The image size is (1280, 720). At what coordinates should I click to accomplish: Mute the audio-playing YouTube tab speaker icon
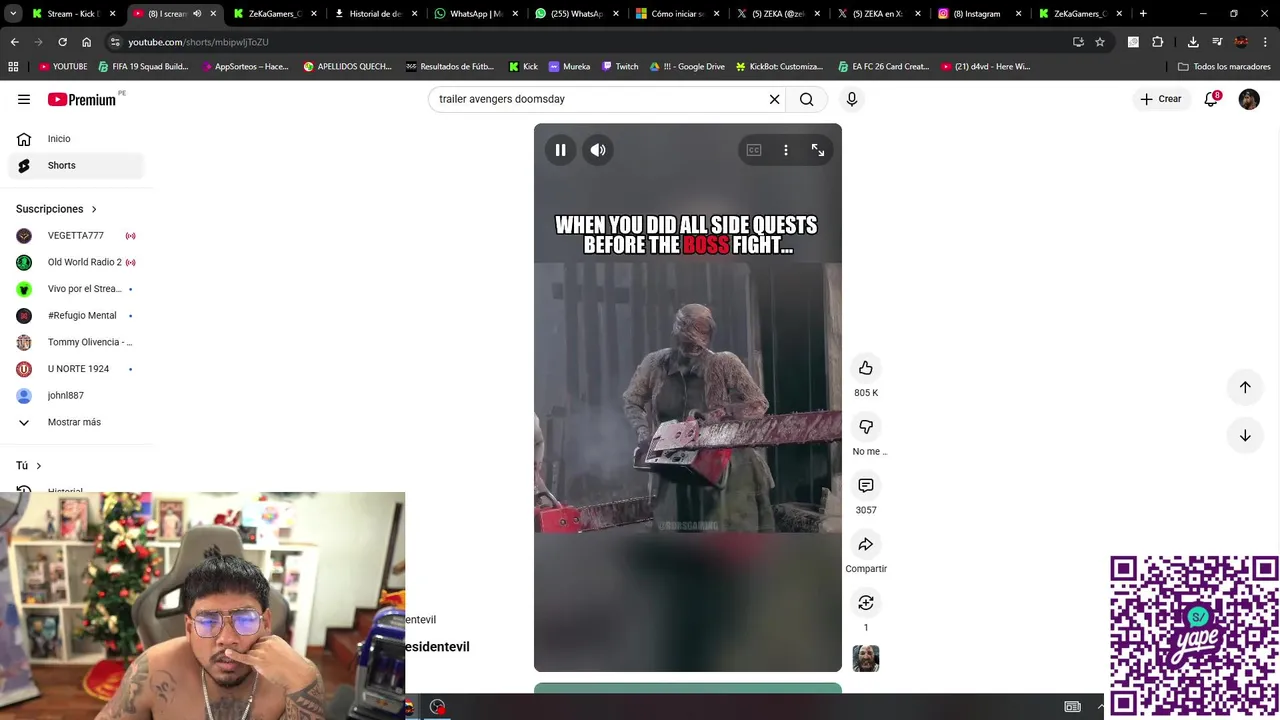click(x=197, y=14)
